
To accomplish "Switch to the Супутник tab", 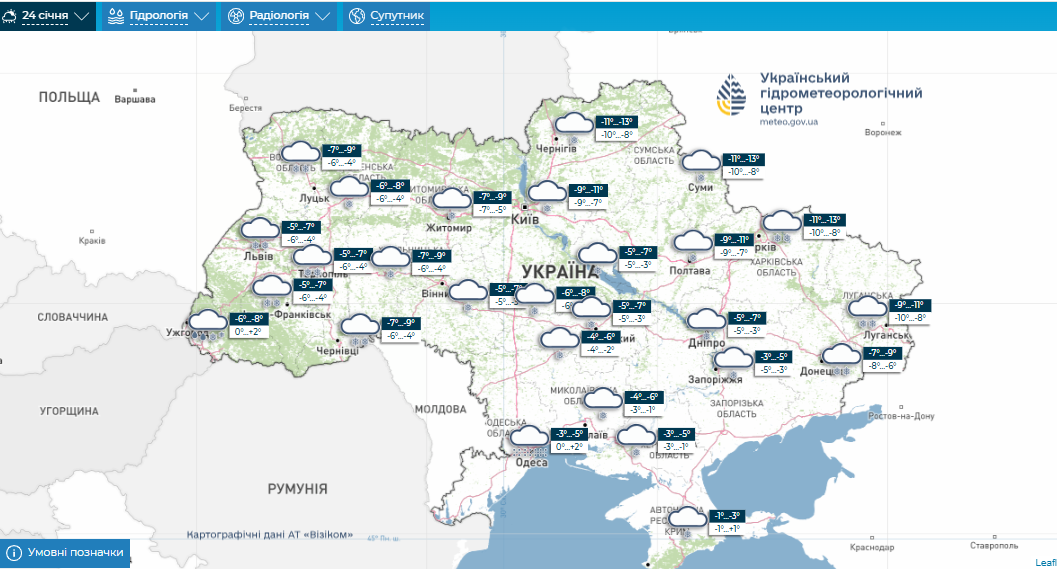I will point(397,16).
